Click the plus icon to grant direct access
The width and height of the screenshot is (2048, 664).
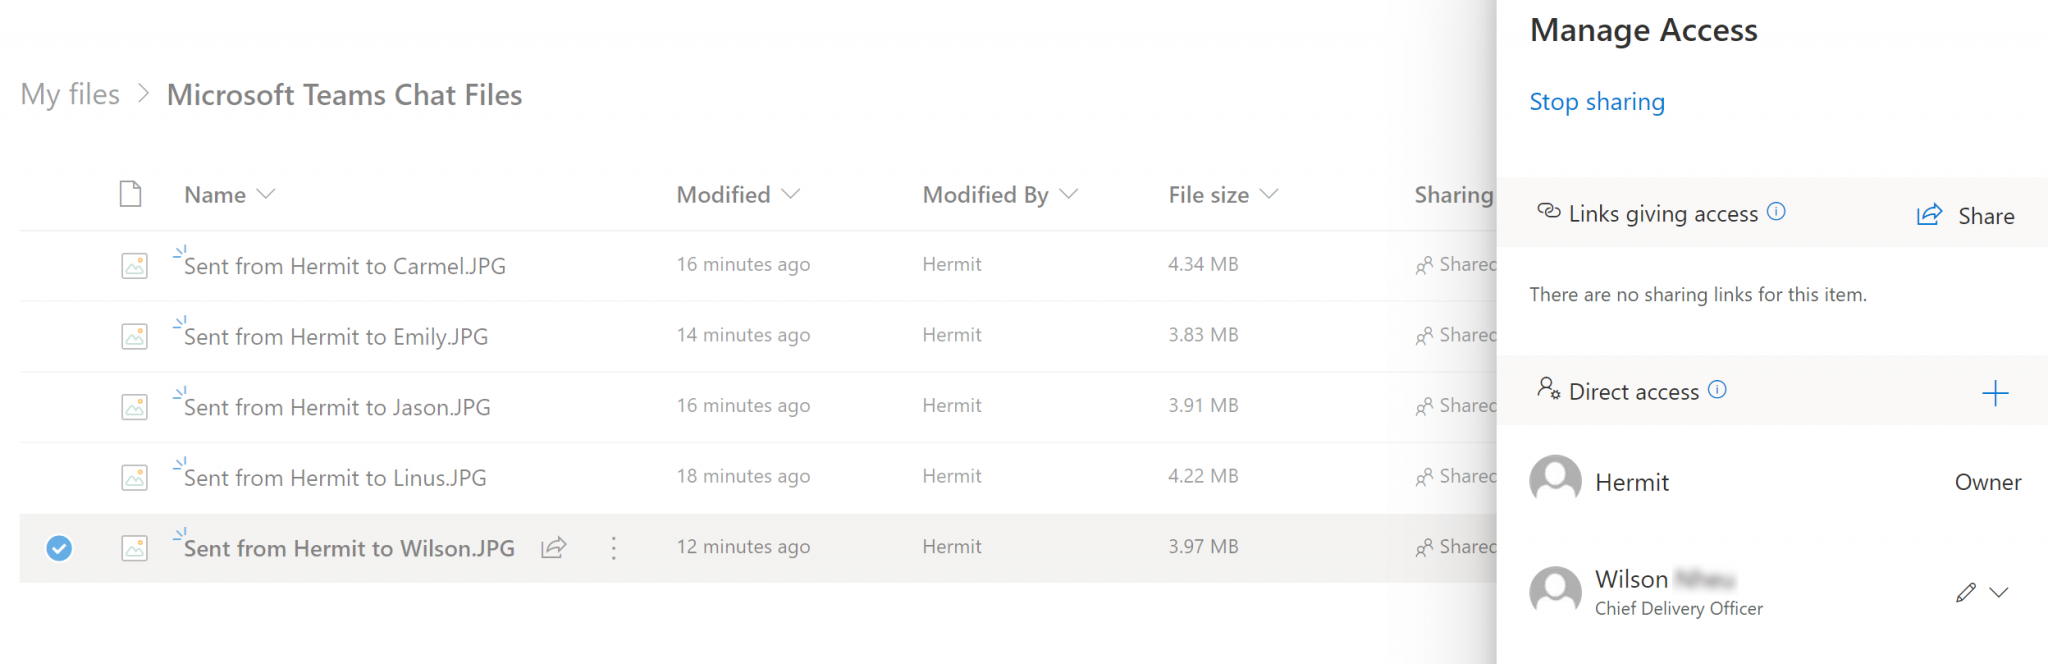pyautogui.click(x=1996, y=393)
